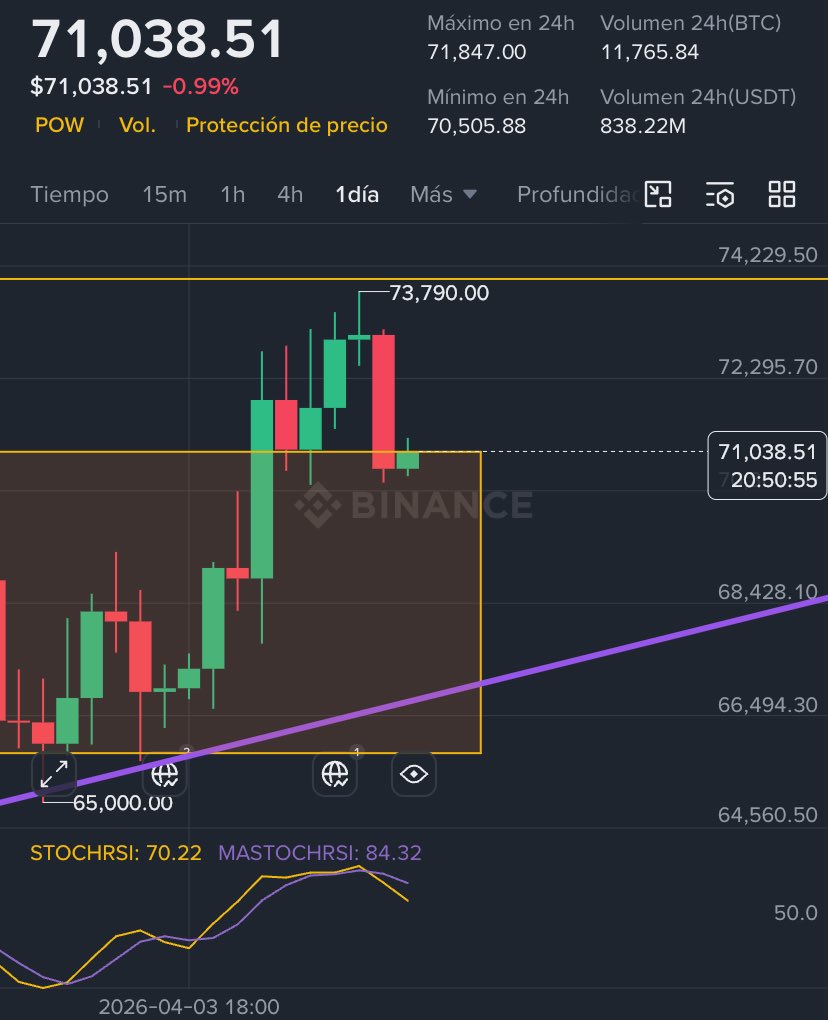Tap the 72,295.70 price axis label
The height and width of the screenshot is (1020, 828).
768,367
